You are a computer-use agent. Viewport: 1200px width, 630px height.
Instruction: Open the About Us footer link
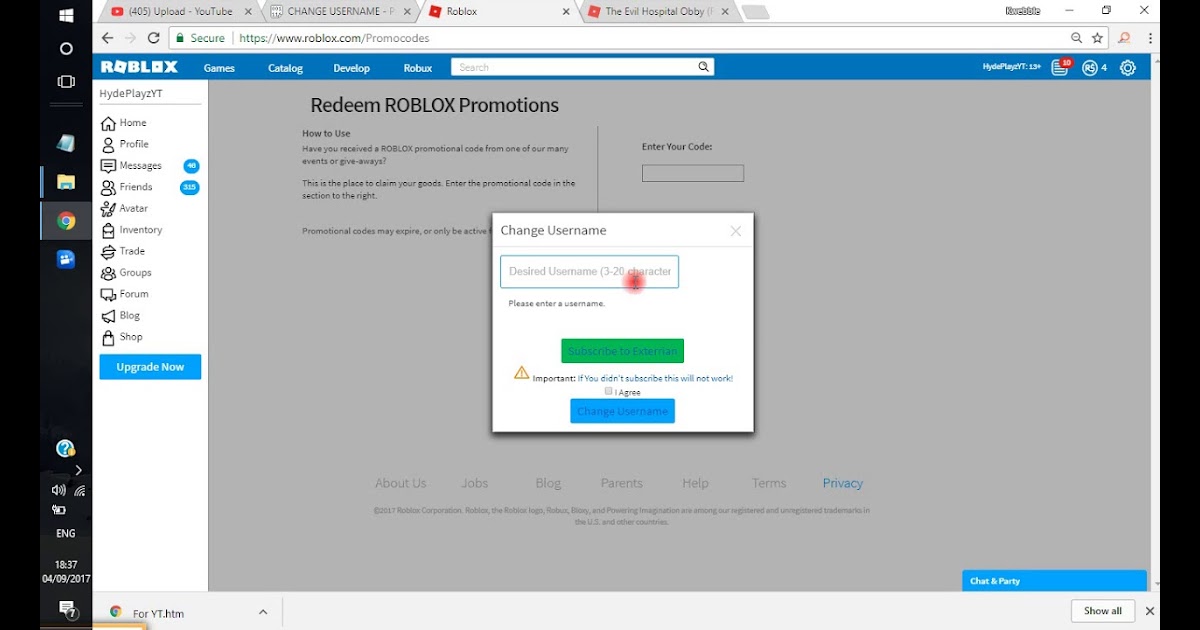tap(400, 483)
